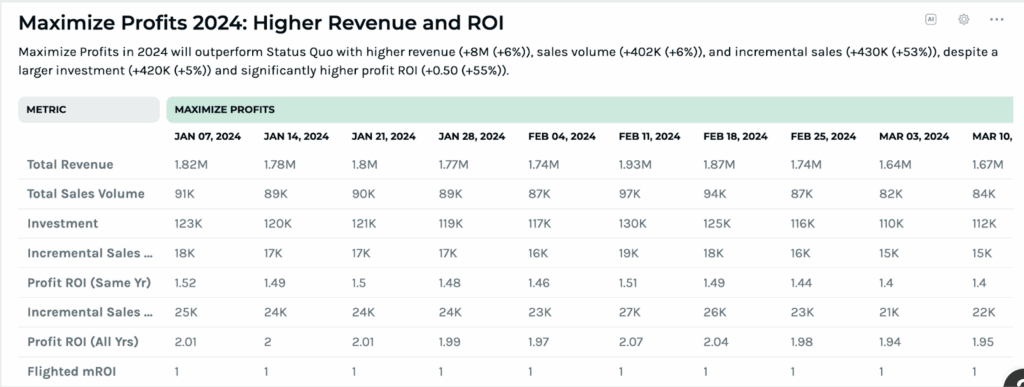1024x387 pixels.
Task: Click Investment cell 110K for Mar 03
Action: pos(892,224)
